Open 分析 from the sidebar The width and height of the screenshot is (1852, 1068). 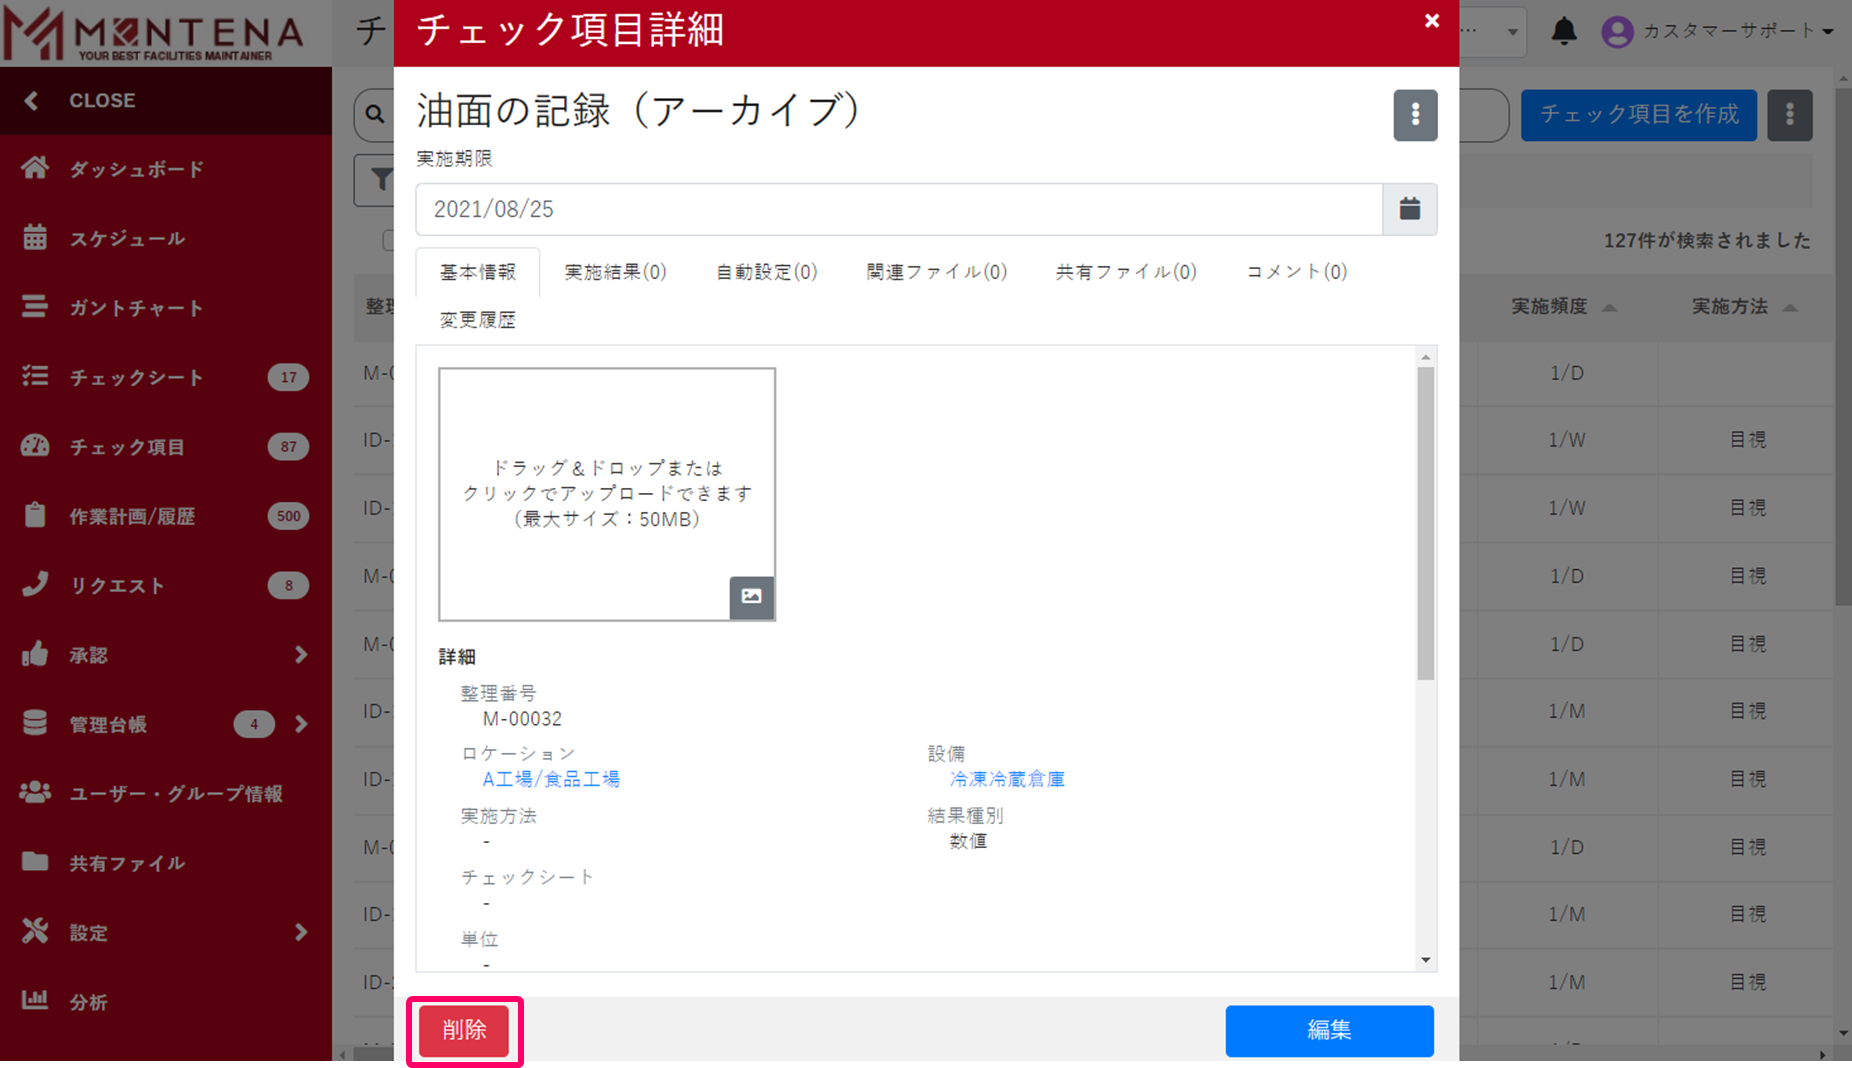[x=88, y=1002]
